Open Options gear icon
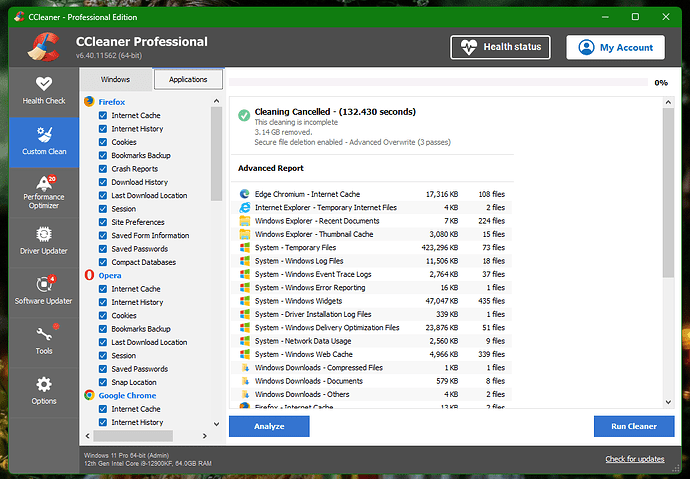 44,384
